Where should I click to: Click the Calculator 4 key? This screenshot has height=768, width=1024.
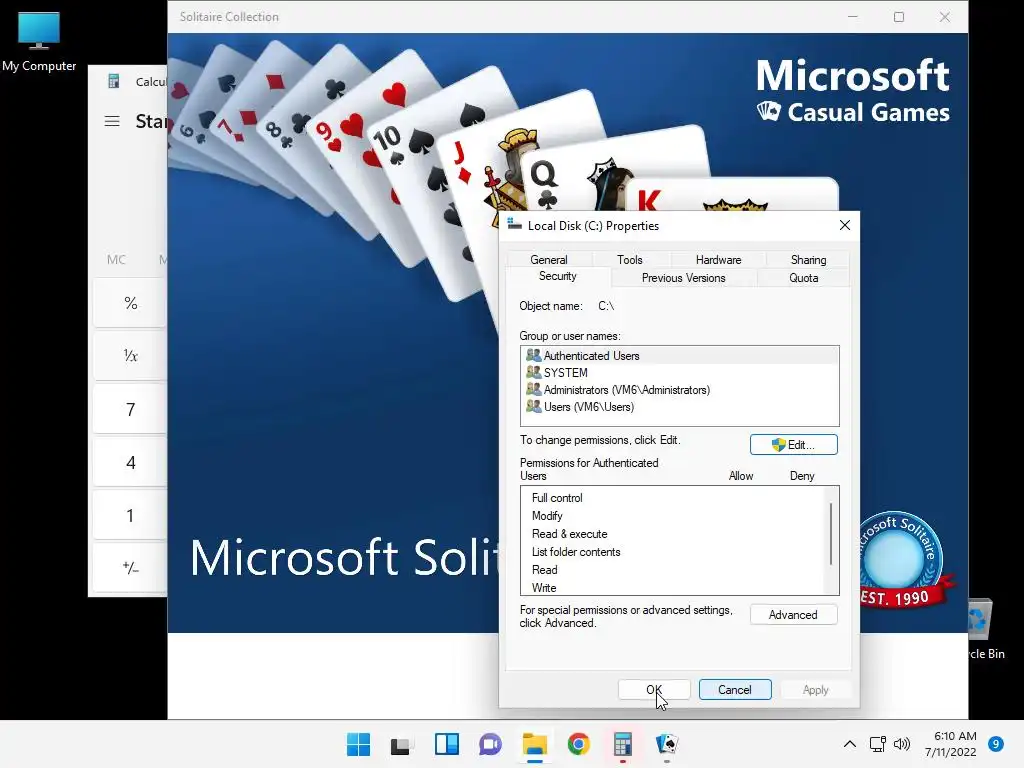[x=131, y=463]
